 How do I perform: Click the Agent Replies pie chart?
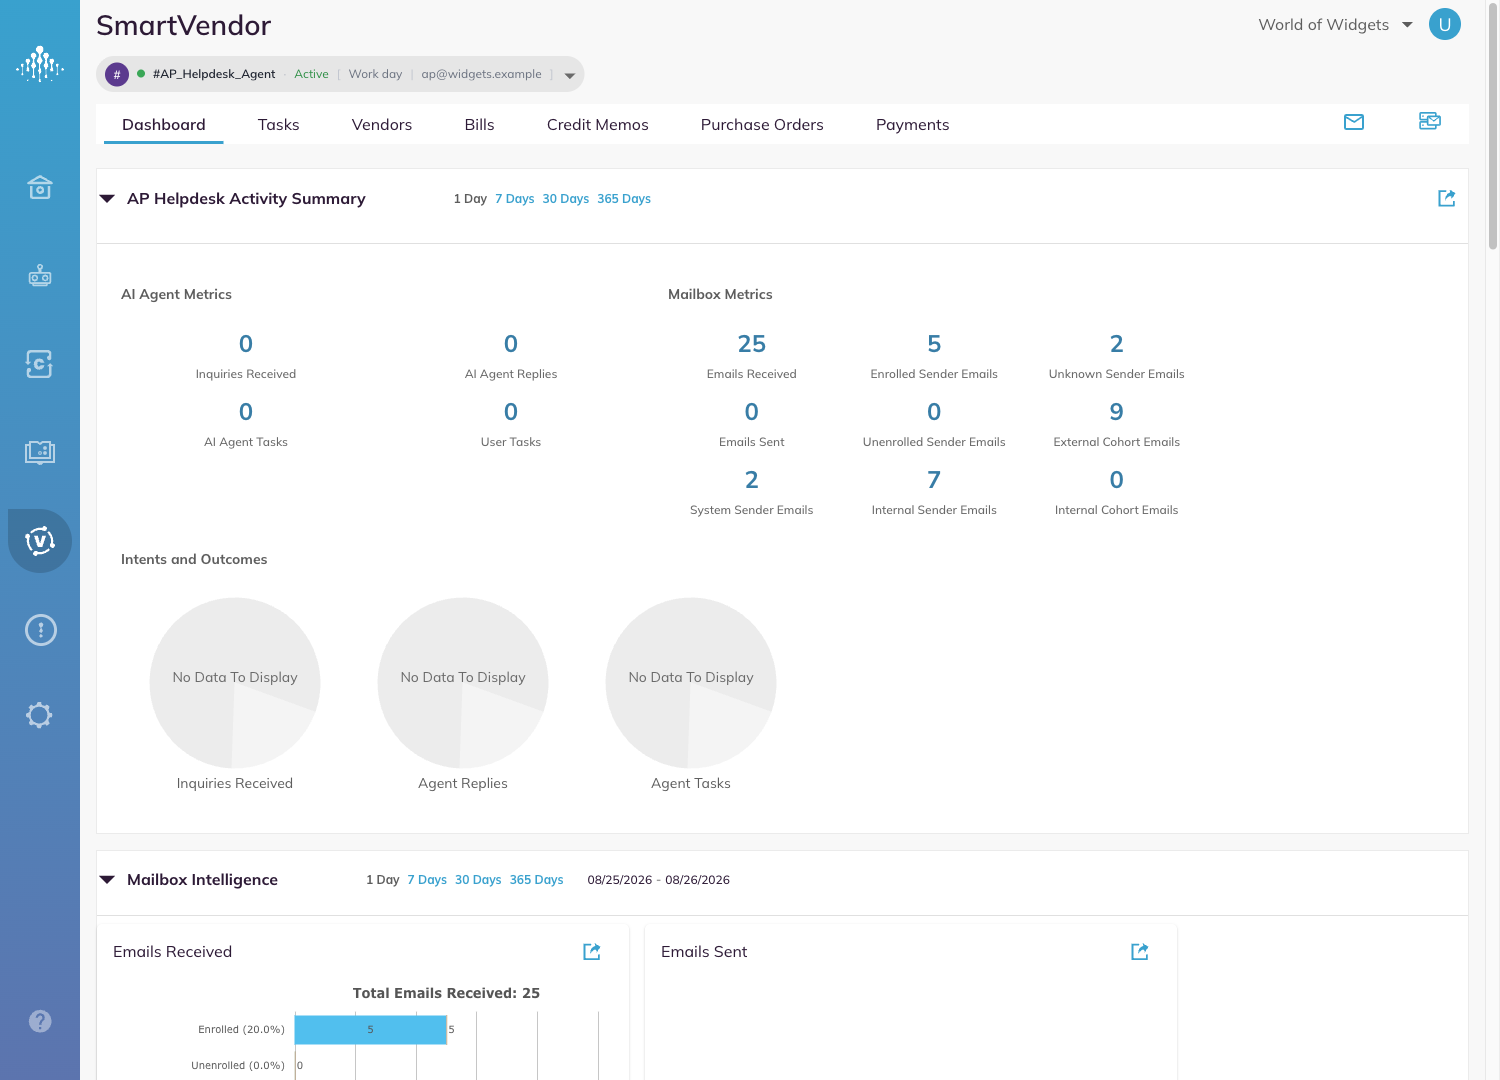point(463,683)
